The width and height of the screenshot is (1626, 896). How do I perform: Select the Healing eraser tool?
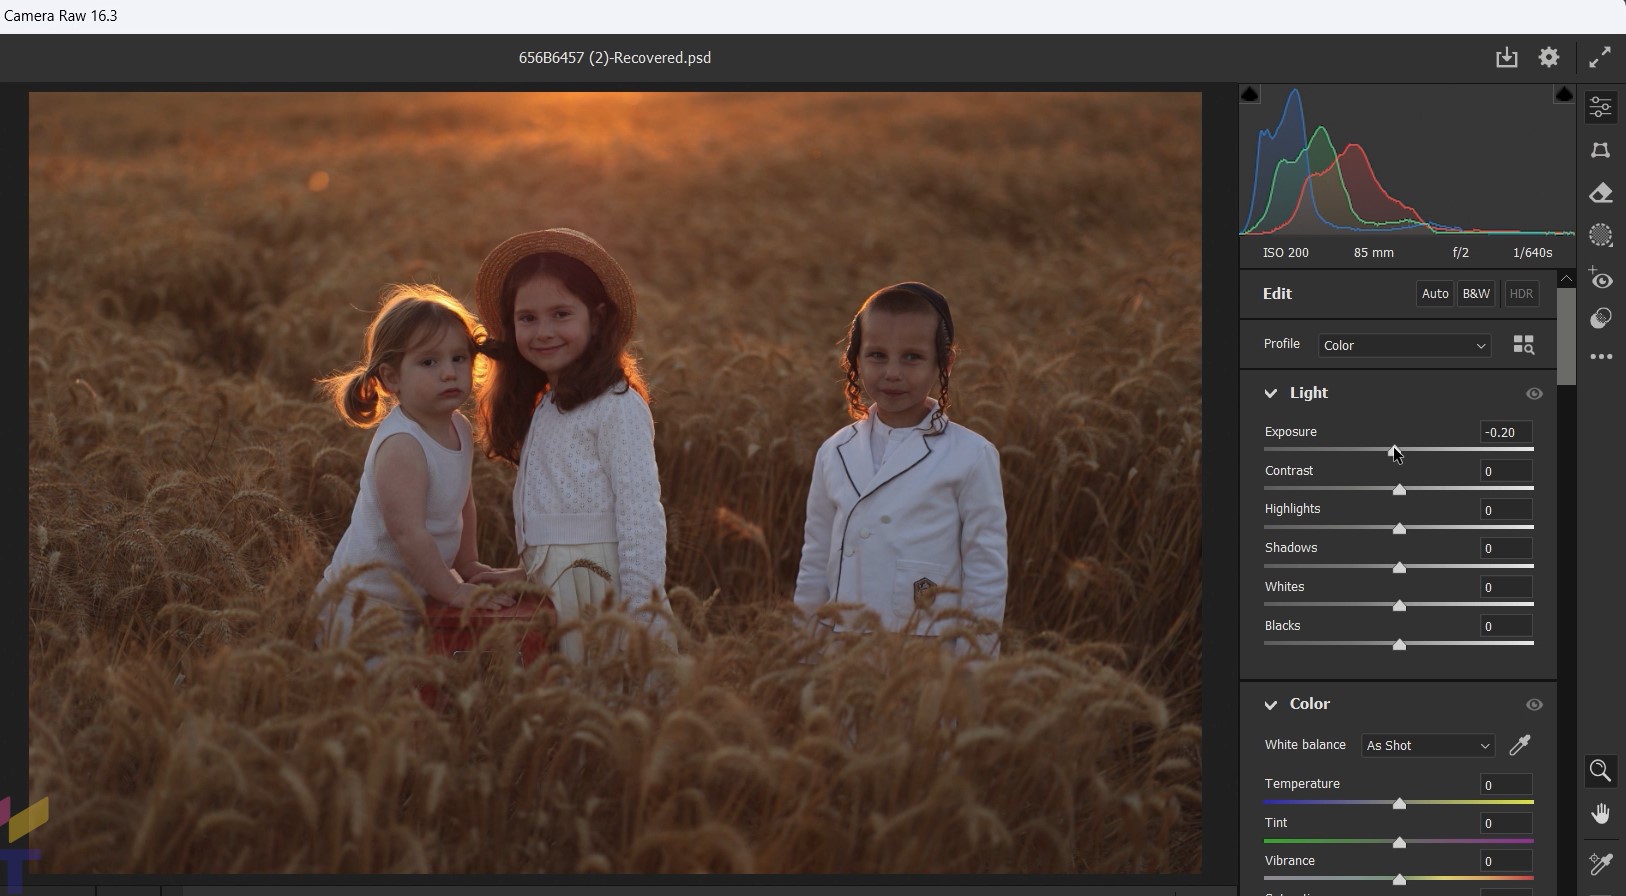coord(1600,193)
